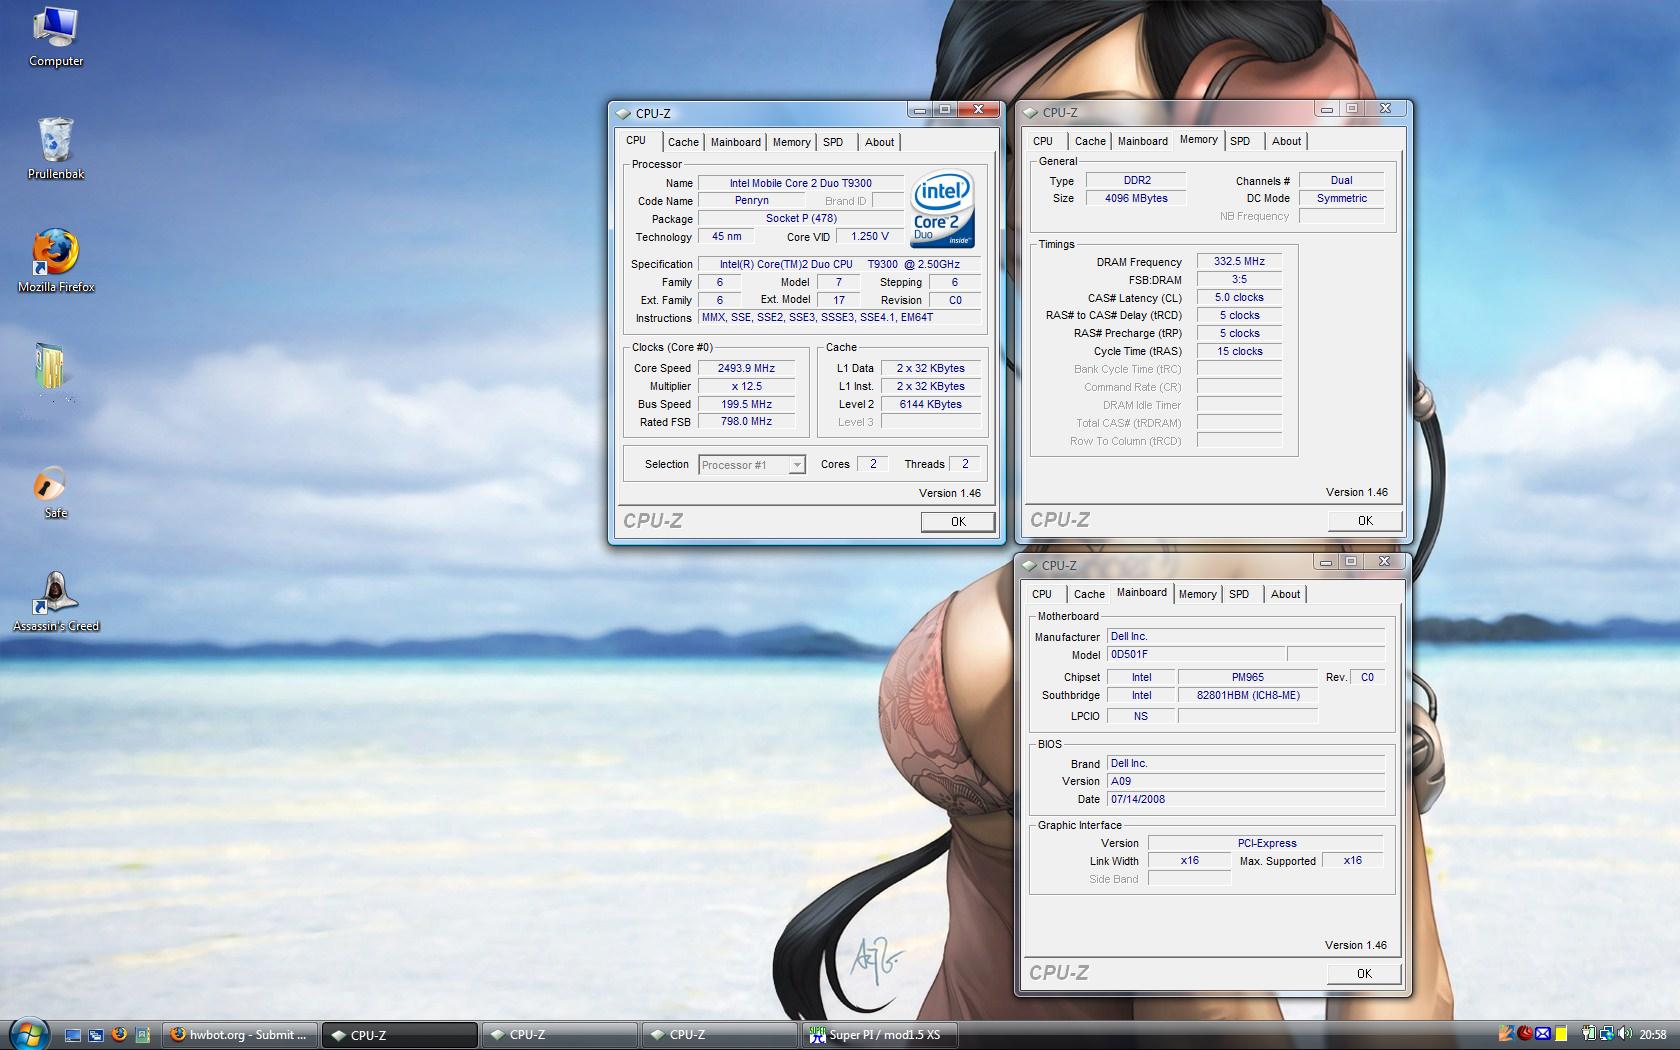Click the Southbridge value 82801HBM (ICH8-ME)

click(x=1248, y=695)
